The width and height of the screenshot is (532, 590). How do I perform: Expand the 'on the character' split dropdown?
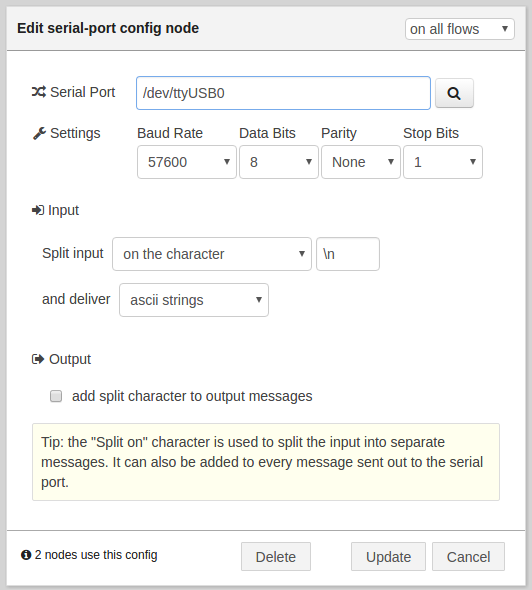coord(212,254)
